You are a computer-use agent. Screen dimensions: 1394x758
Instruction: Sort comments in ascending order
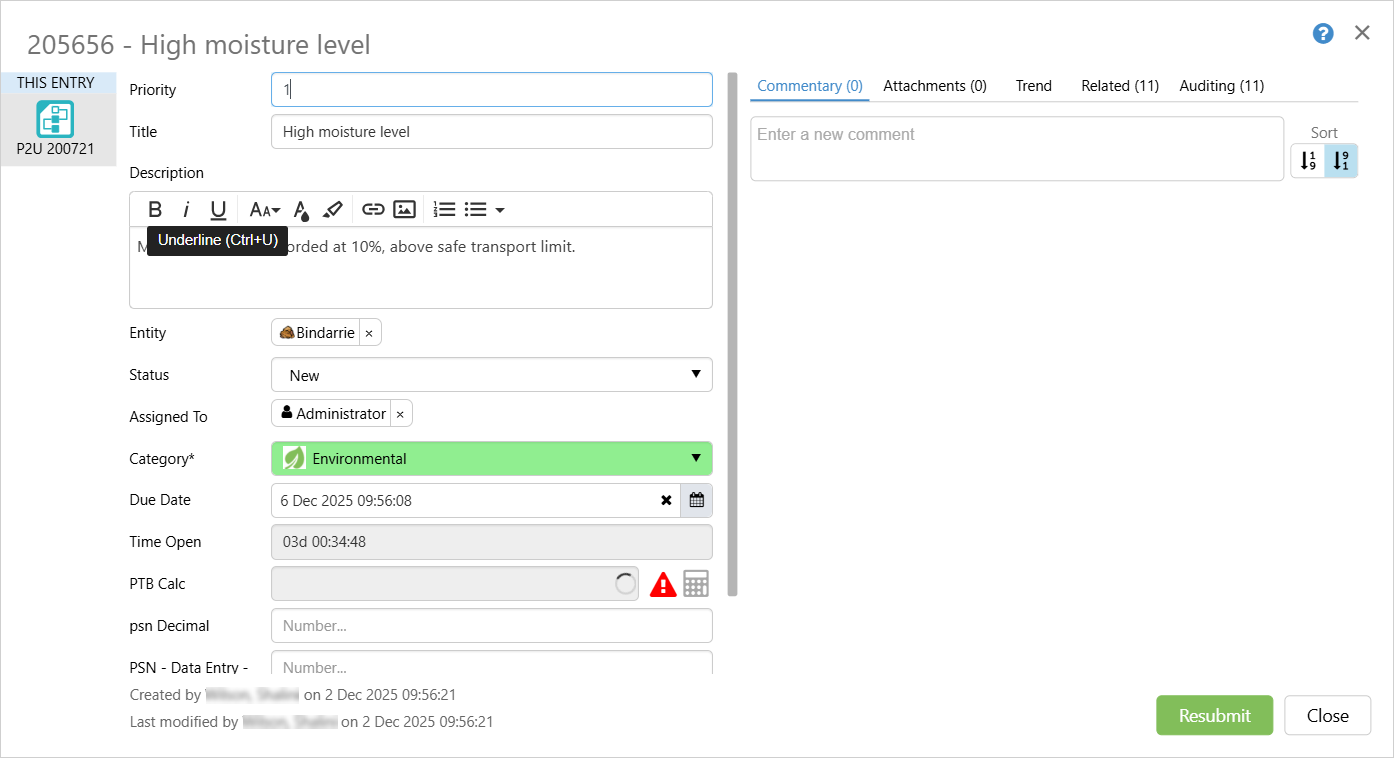pyautogui.click(x=1308, y=160)
